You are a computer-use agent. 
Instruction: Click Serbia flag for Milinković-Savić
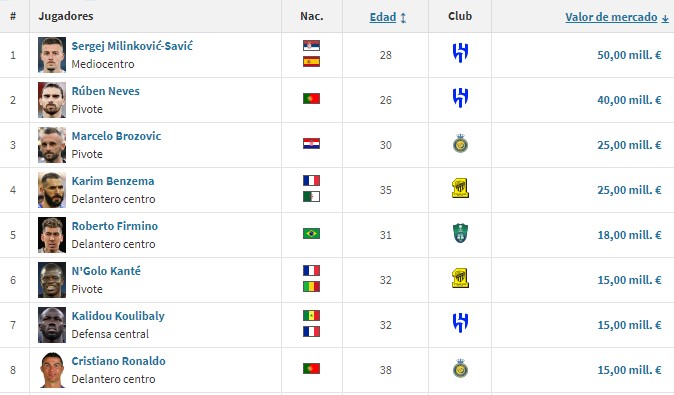click(311, 46)
